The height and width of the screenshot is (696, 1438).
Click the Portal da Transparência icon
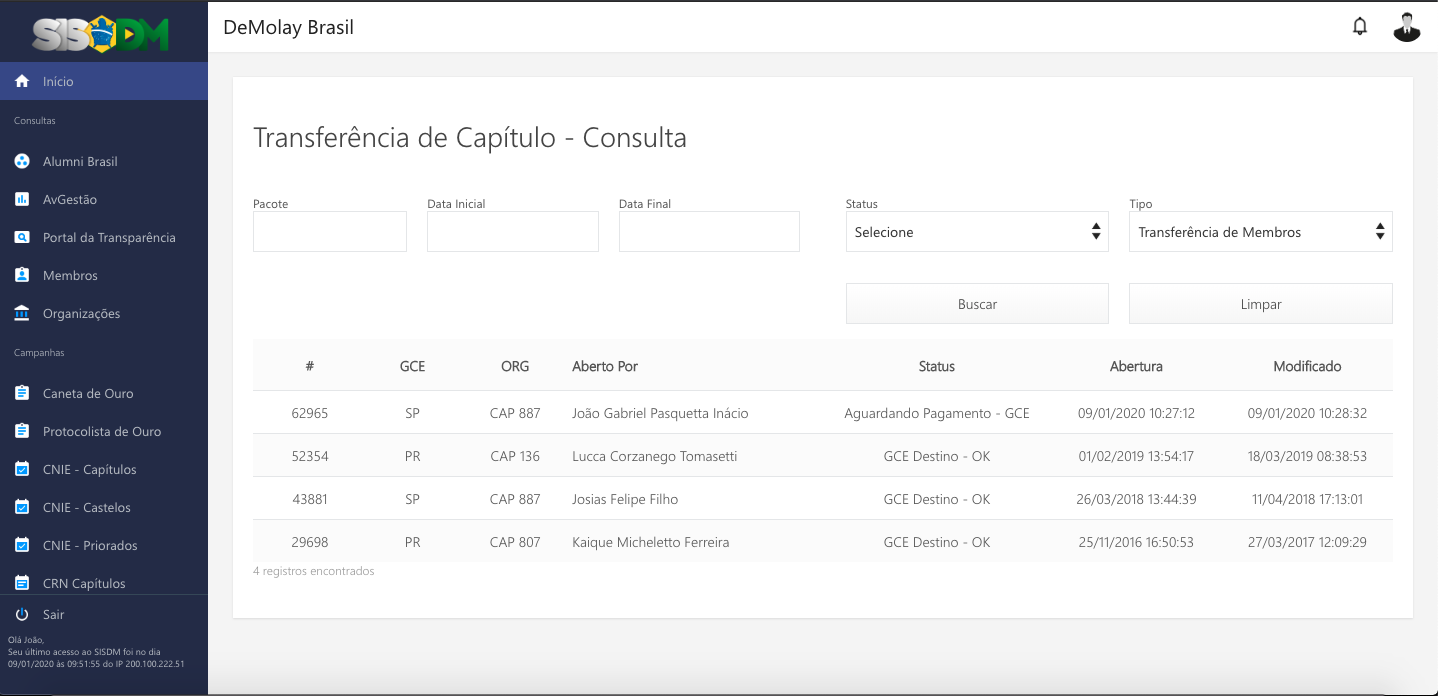point(22,238)
